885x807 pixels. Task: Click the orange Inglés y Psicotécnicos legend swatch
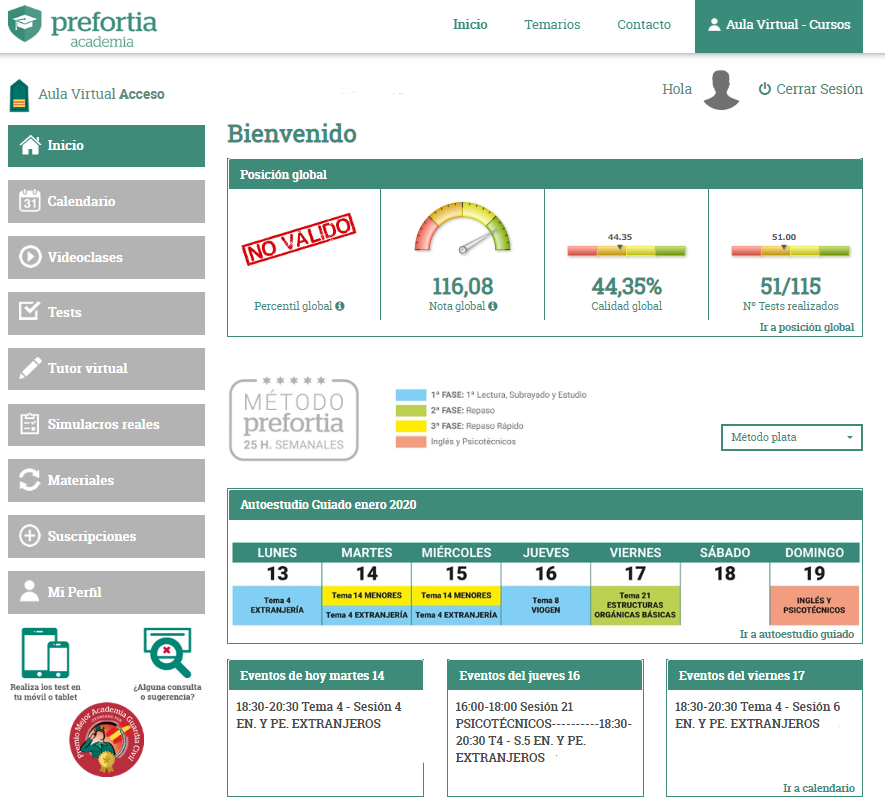click(x=411, y=441)
